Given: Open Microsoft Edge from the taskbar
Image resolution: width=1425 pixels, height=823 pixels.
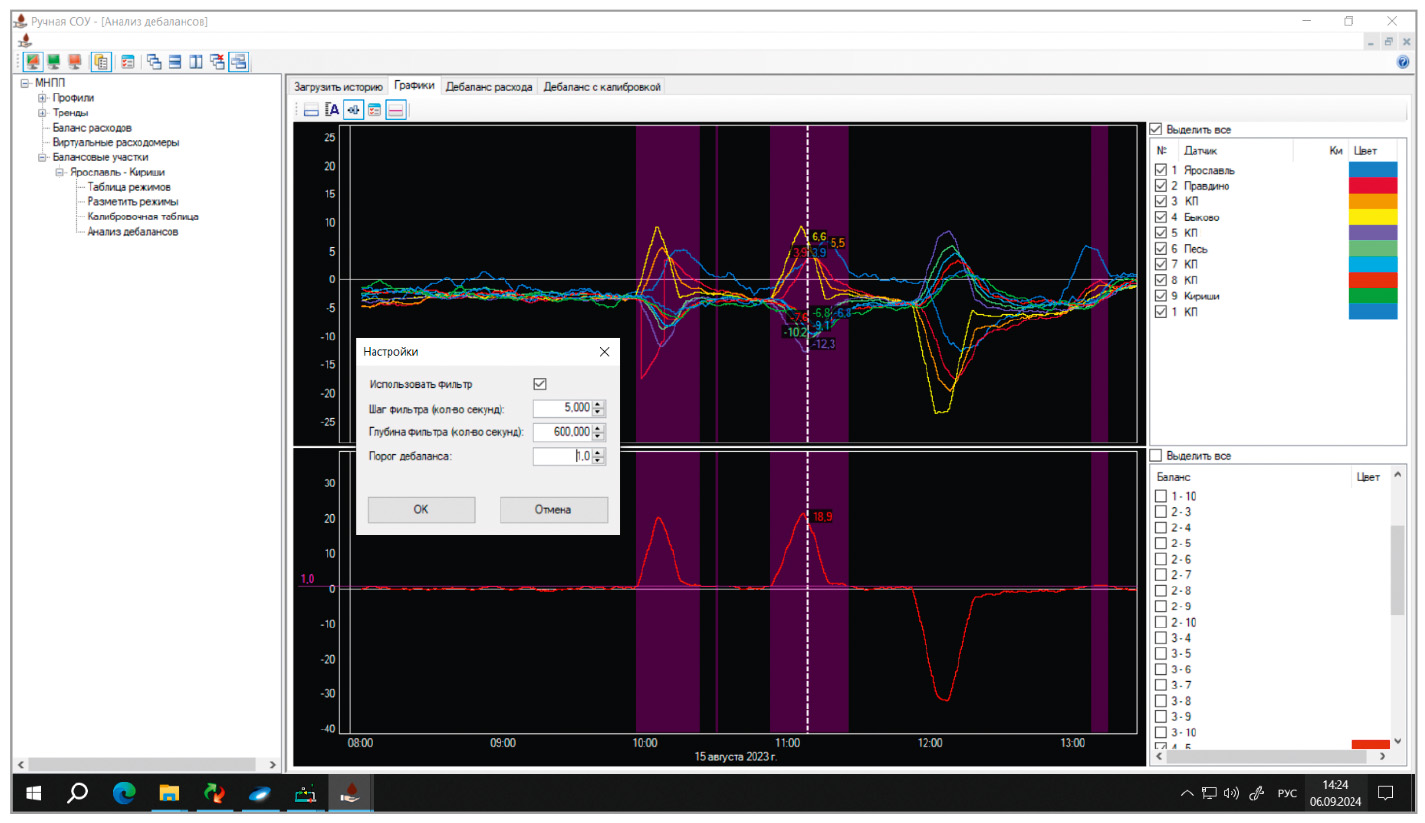Looking at the screenshot, I should 124,793.
